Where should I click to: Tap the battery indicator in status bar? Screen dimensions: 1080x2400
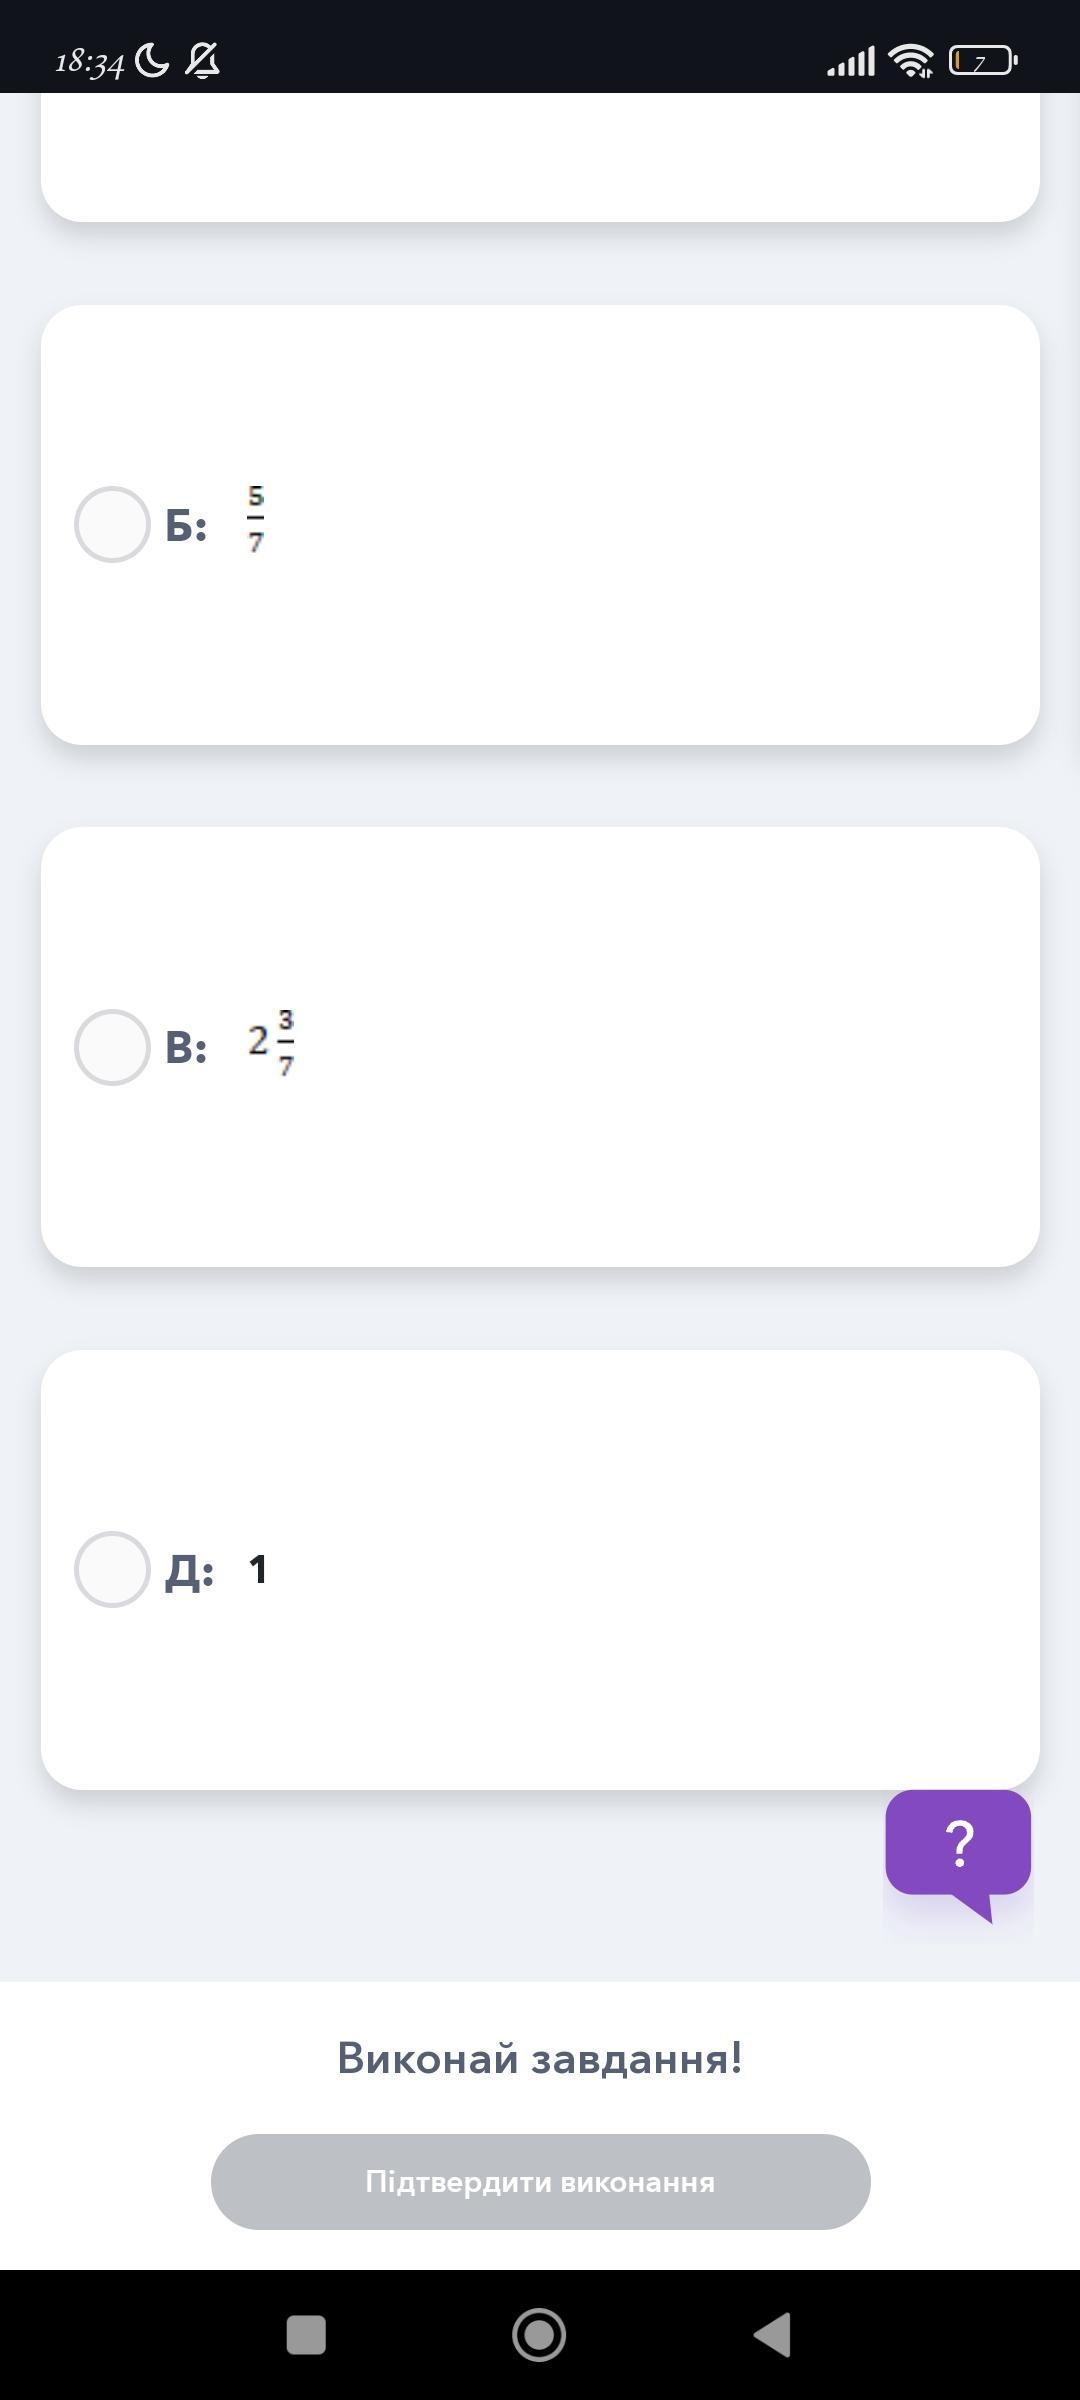coord(983,61)
